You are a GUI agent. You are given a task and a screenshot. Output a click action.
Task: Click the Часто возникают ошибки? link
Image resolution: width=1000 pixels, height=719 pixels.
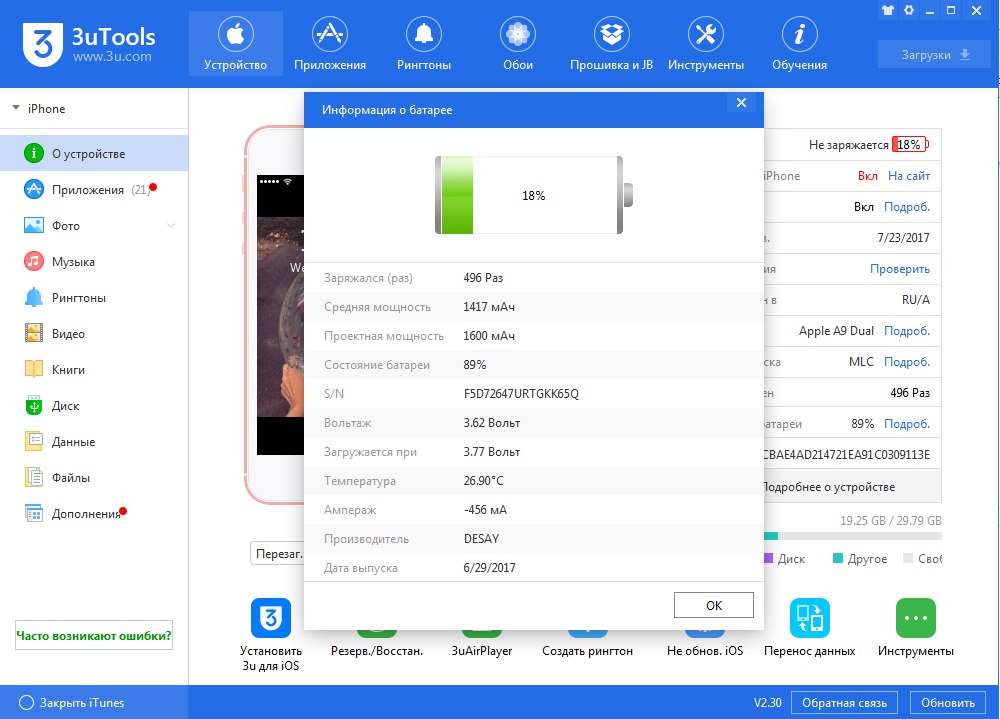click(x=94, y=635)
